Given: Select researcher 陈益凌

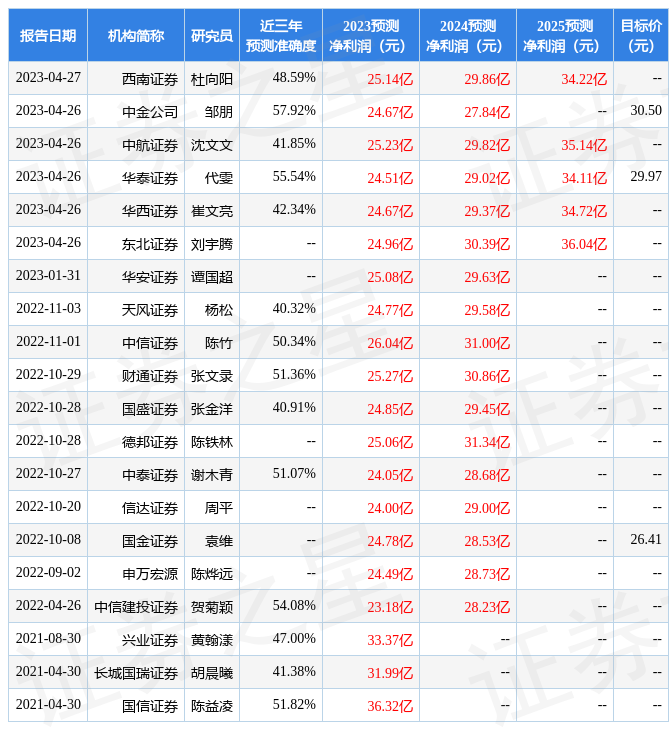Looking at the screenshot, I should pyautogui.click(x=212, y=706).
